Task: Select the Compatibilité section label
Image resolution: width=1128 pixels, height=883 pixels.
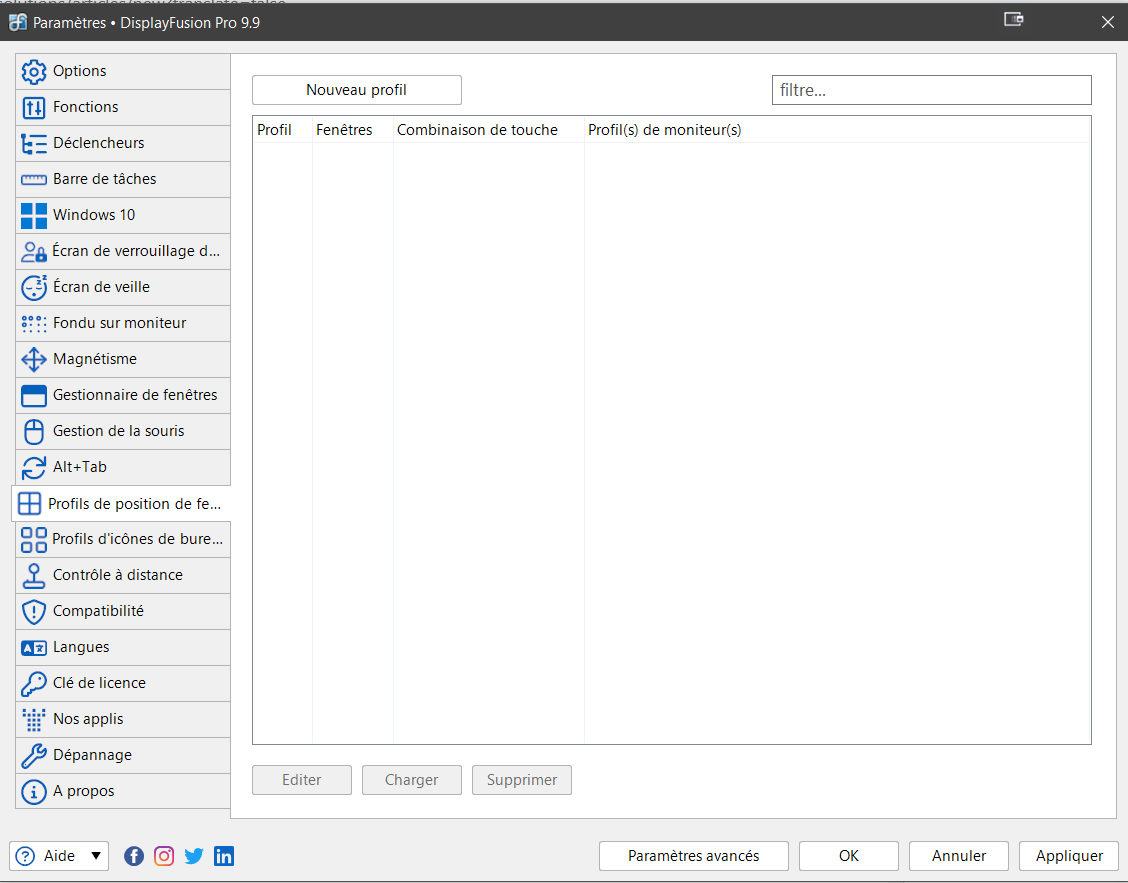Action: 99,610
